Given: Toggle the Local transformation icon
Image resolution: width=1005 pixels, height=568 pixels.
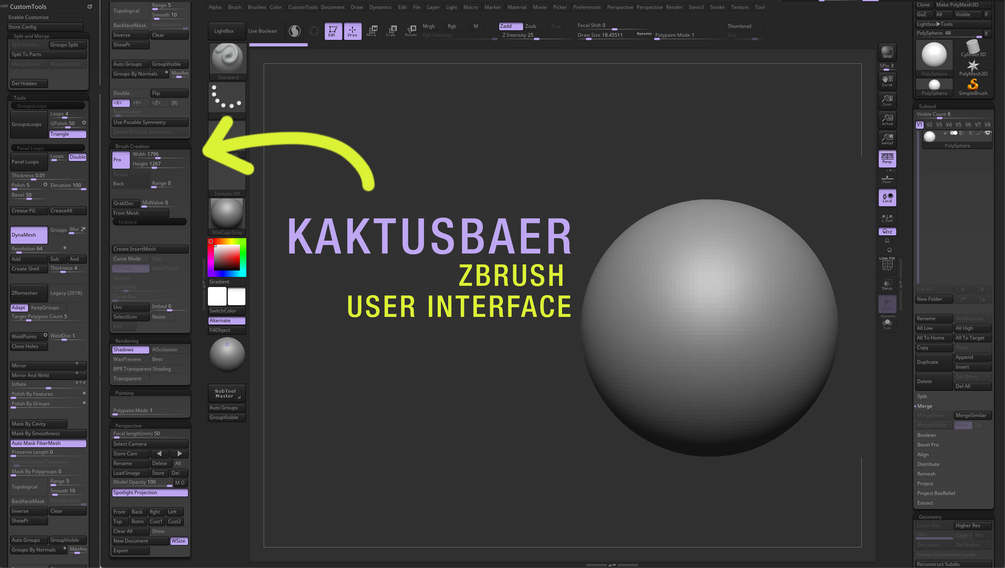Looking at the screenshot, I should [x=887, y=198].
